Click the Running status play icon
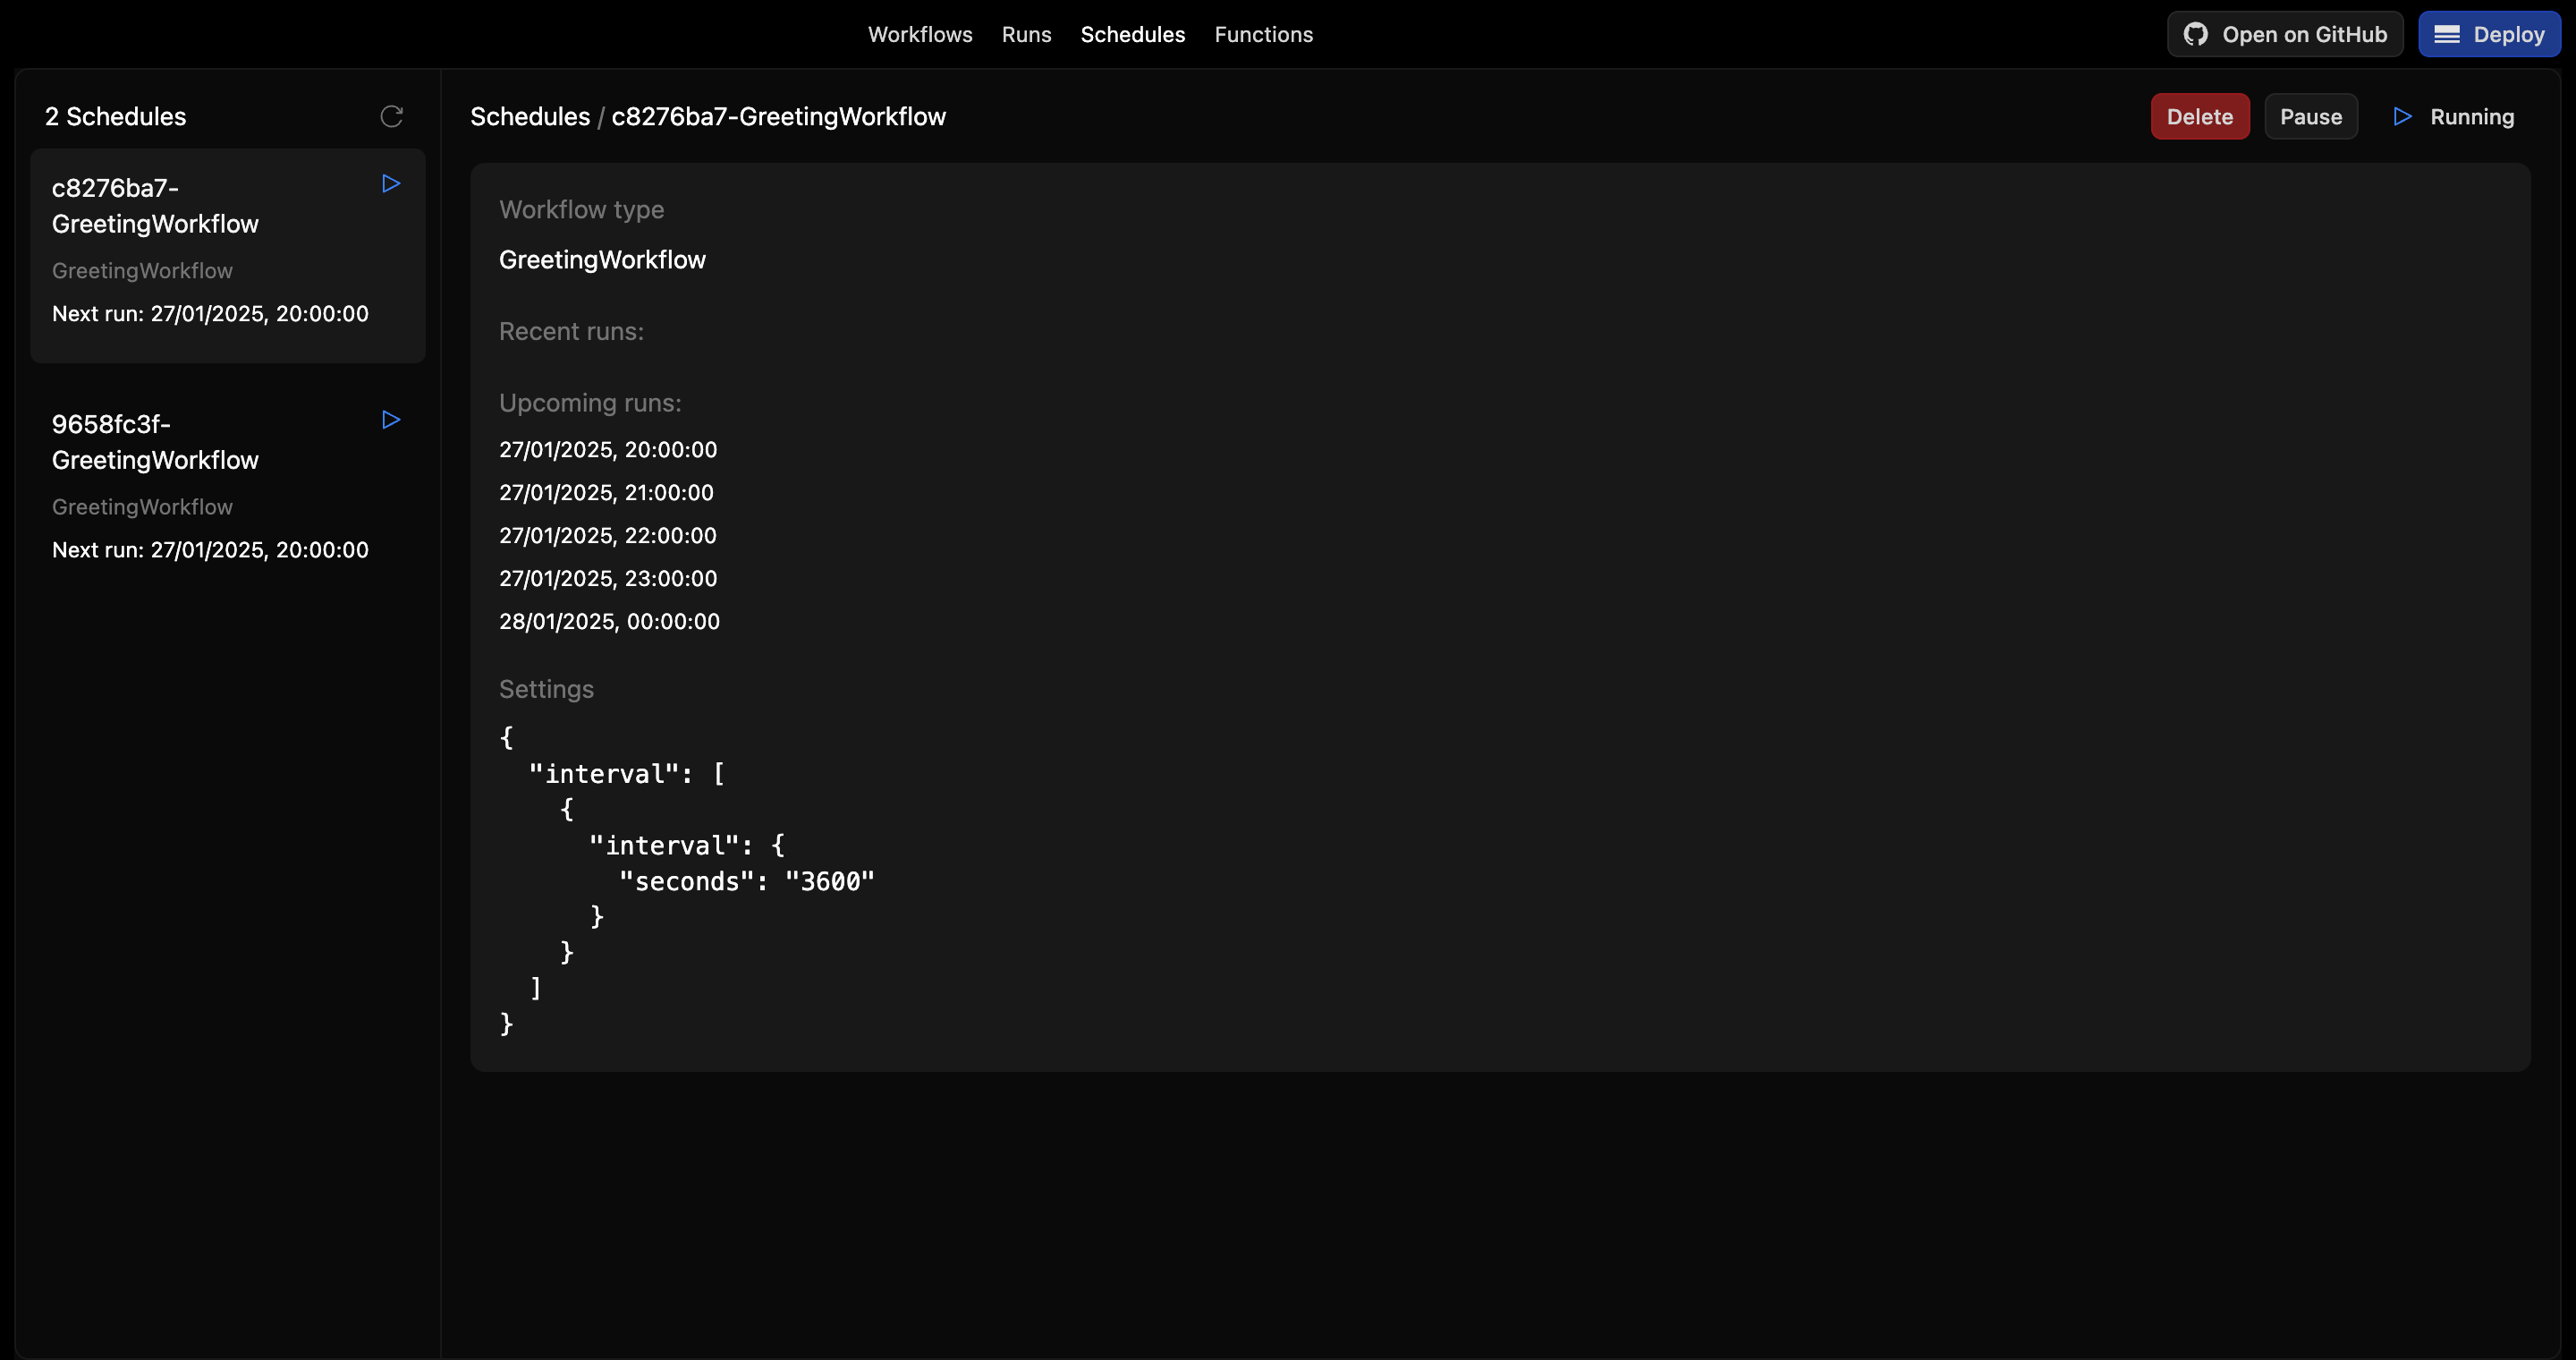The image size is (2576, 1360). [x=2402, y=117]
